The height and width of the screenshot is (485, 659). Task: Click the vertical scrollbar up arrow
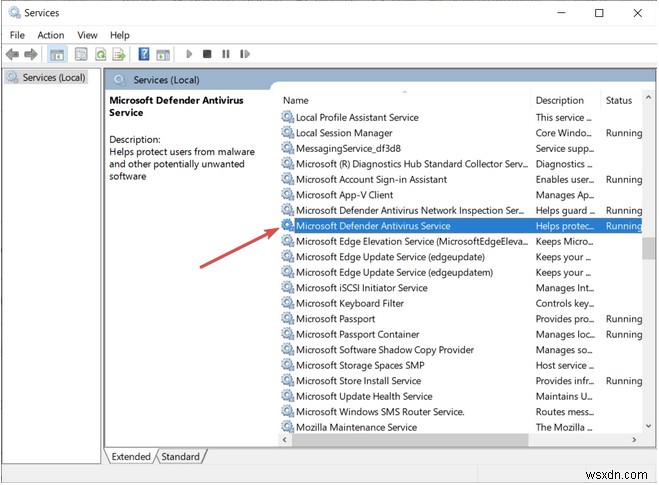648,98
